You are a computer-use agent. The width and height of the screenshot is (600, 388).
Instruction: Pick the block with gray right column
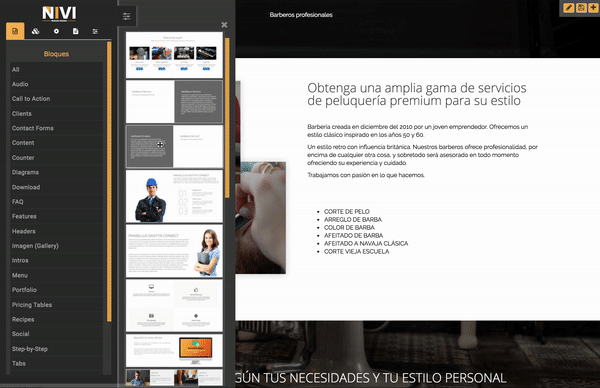pyautogui.click(x=174, y=101)
